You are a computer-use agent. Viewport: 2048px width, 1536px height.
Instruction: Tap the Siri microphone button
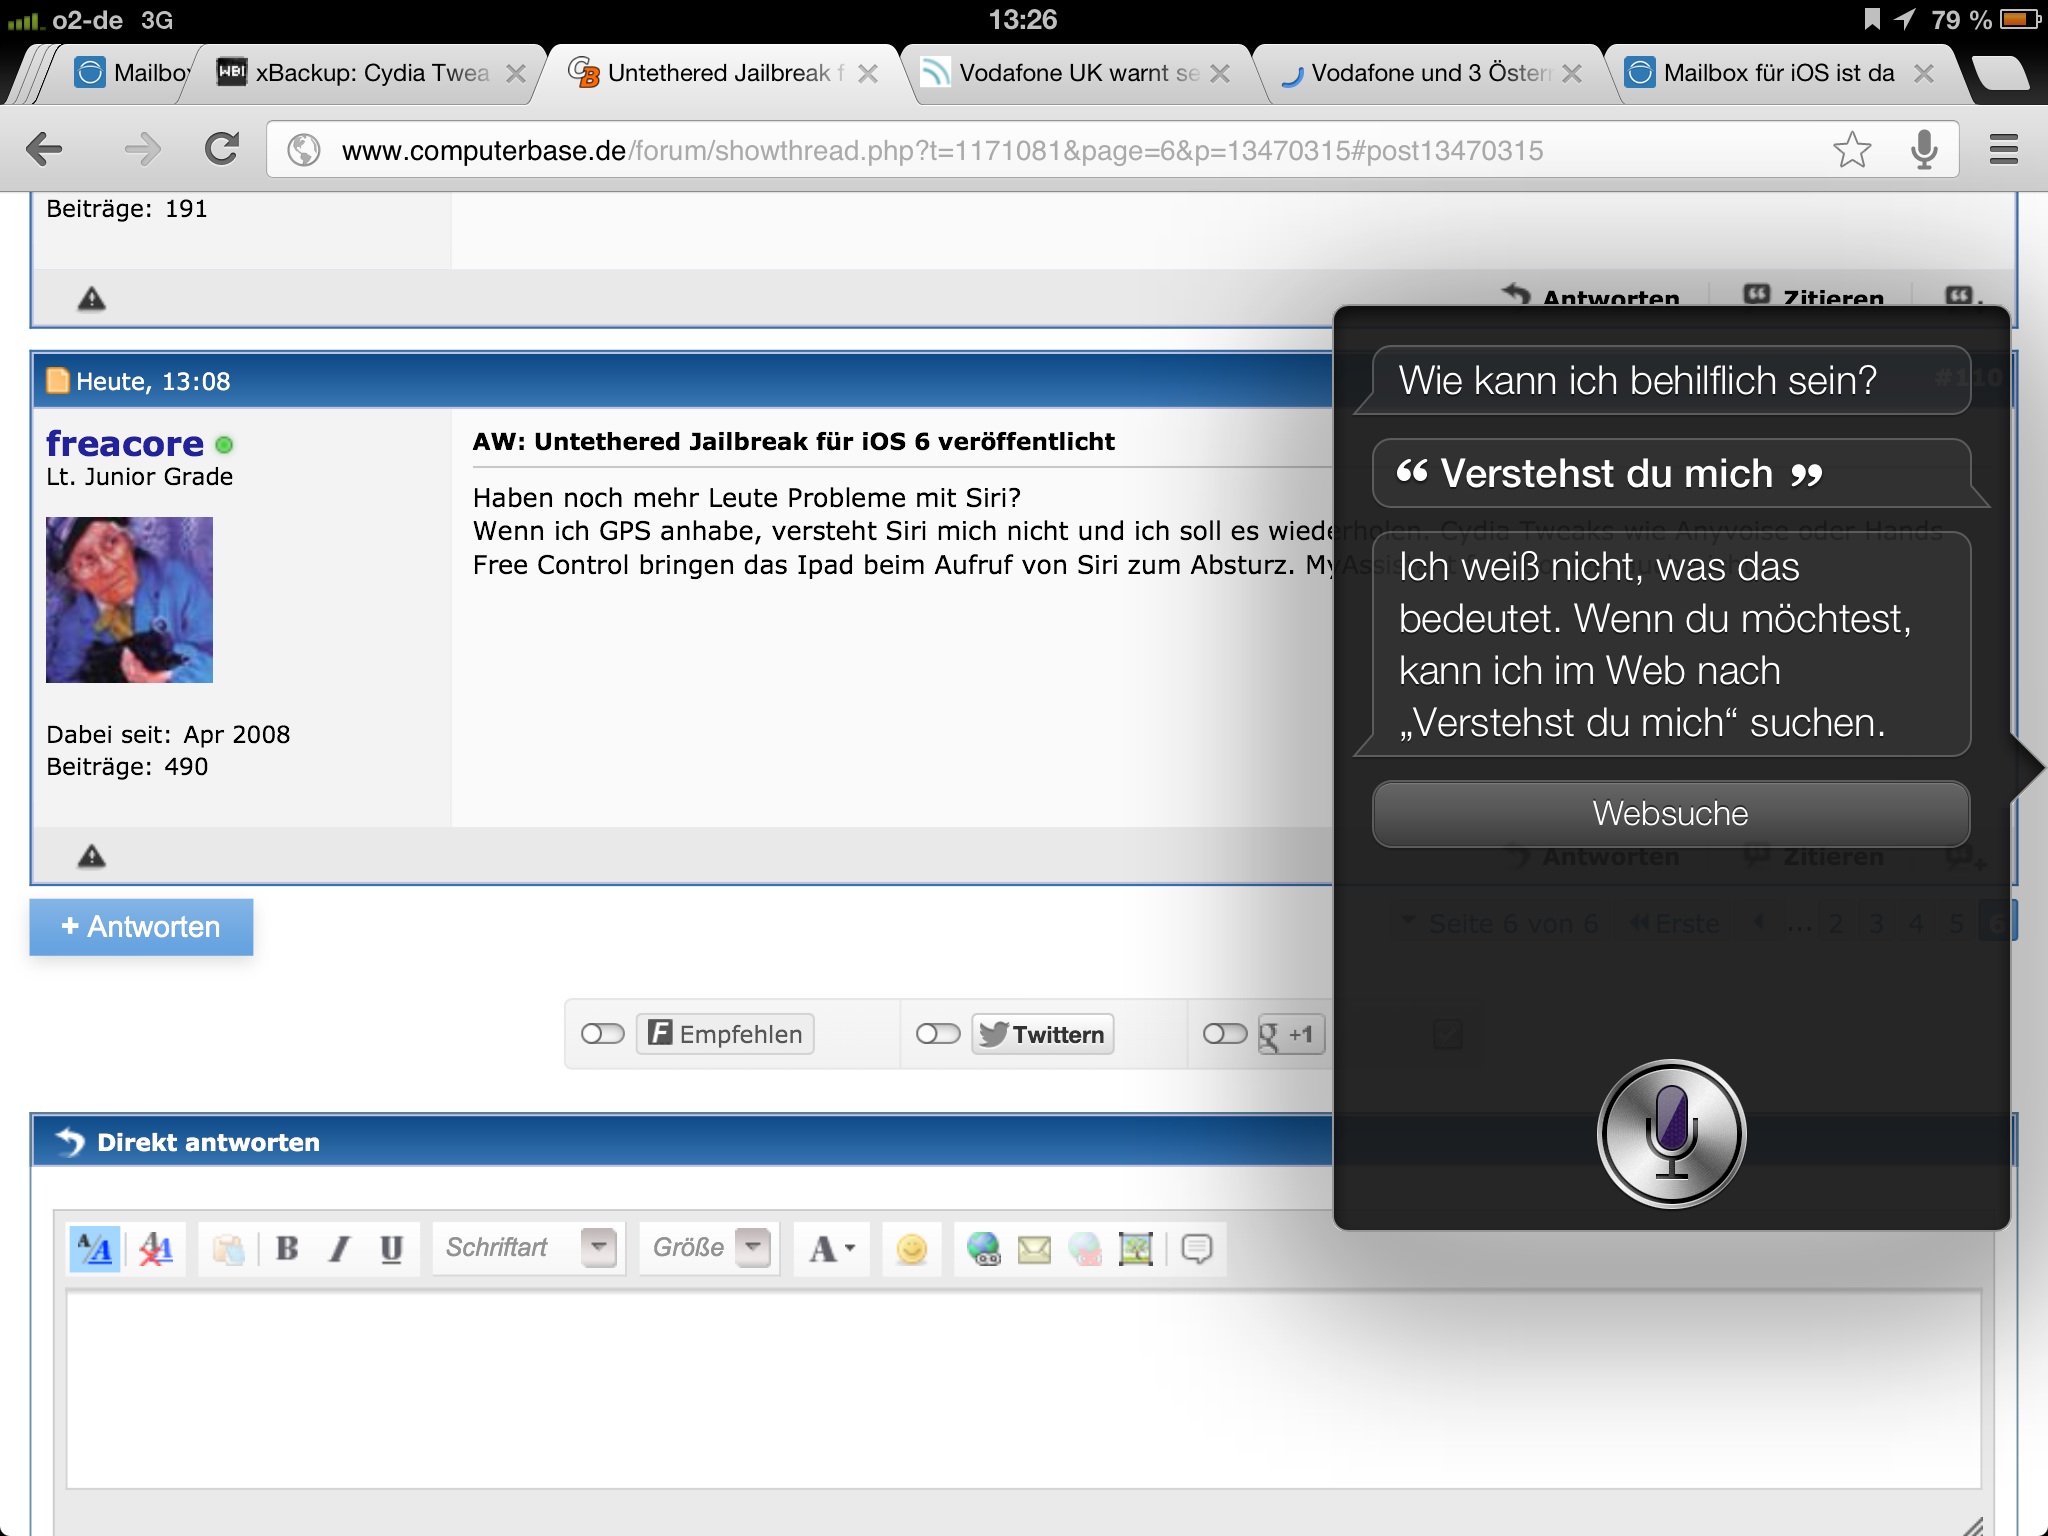[1671, 1134]
